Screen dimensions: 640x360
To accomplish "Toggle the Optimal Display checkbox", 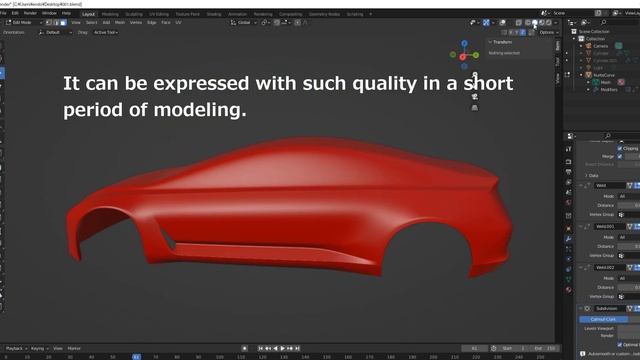I will click(620, 345).
